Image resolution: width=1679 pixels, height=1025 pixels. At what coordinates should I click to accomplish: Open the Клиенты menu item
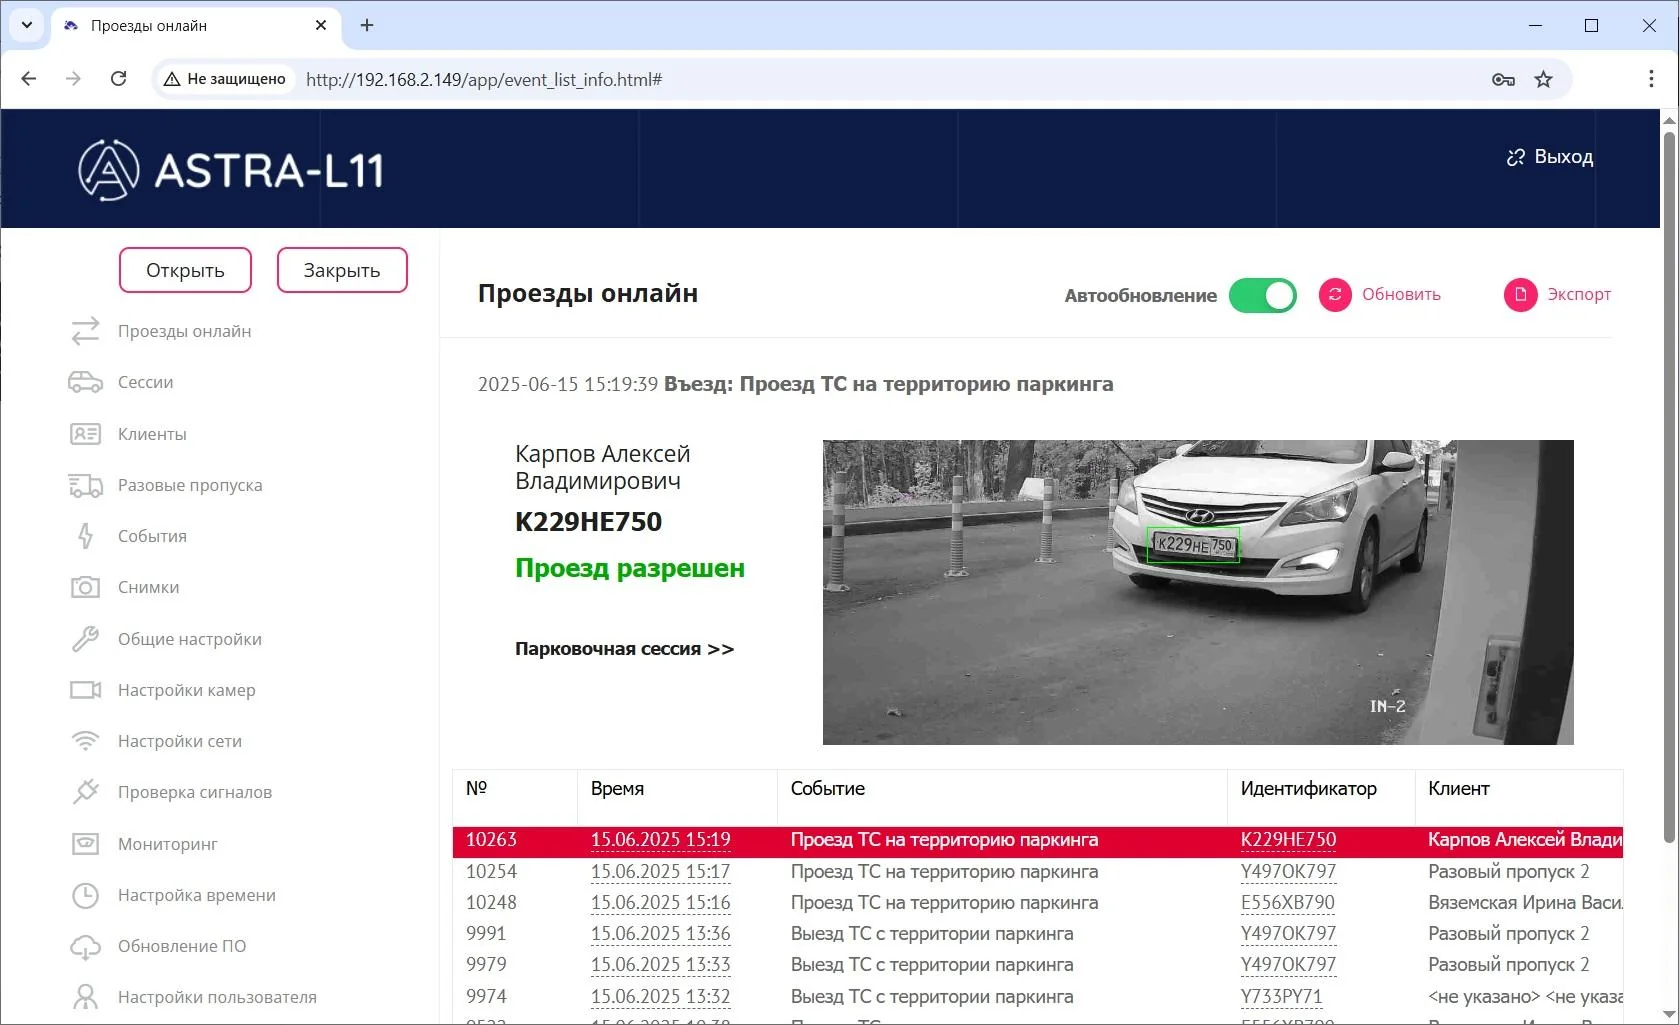pyautogui.click(x=152, y=434)
